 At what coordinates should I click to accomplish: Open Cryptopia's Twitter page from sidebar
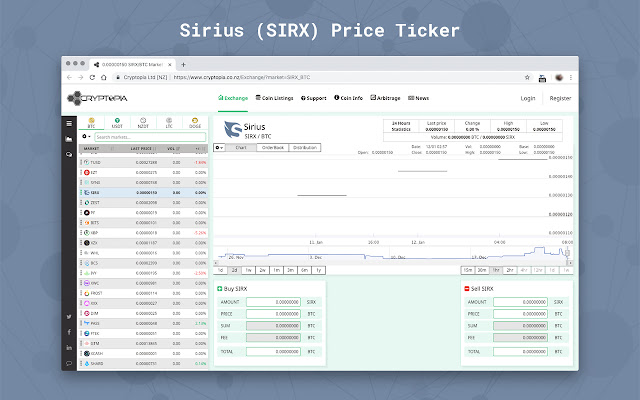point(69,316)
